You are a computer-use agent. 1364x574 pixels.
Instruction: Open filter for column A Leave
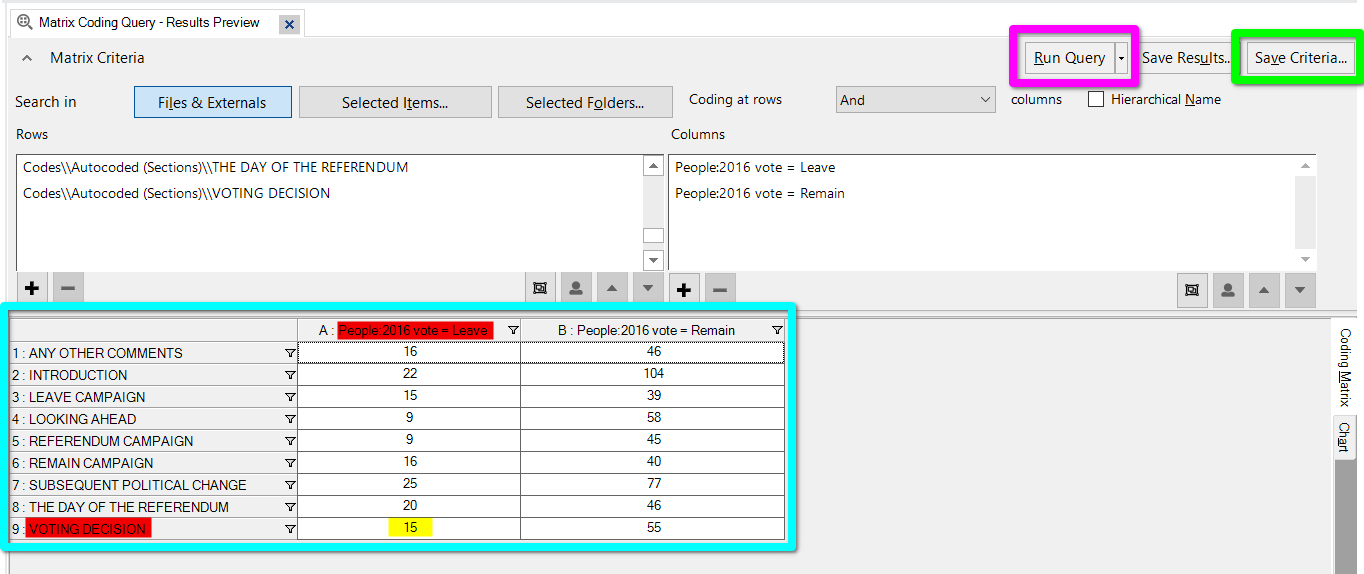coord(513,330)
